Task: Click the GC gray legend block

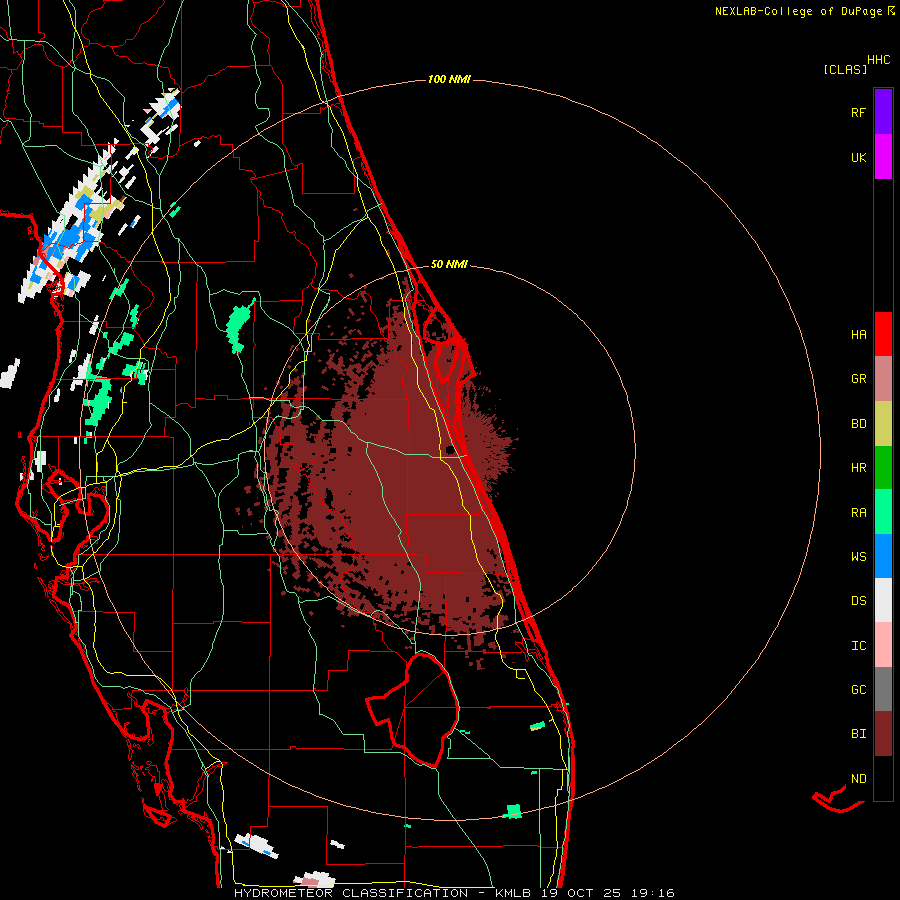Action: pos(883,689)
